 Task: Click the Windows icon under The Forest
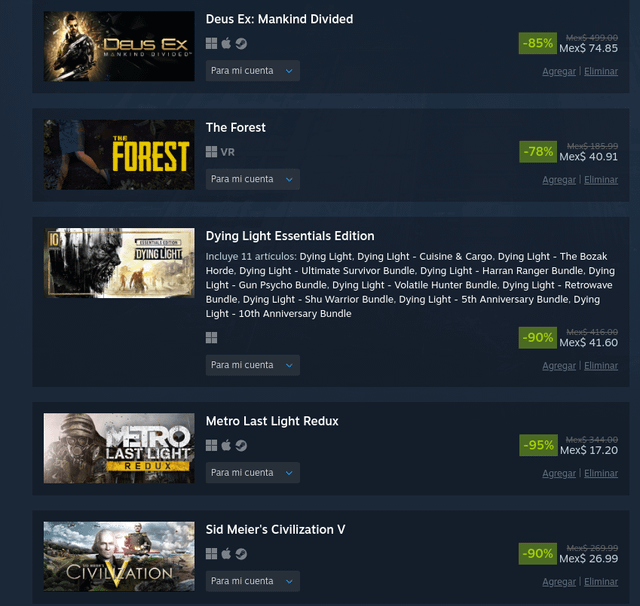tap(211, 152)
